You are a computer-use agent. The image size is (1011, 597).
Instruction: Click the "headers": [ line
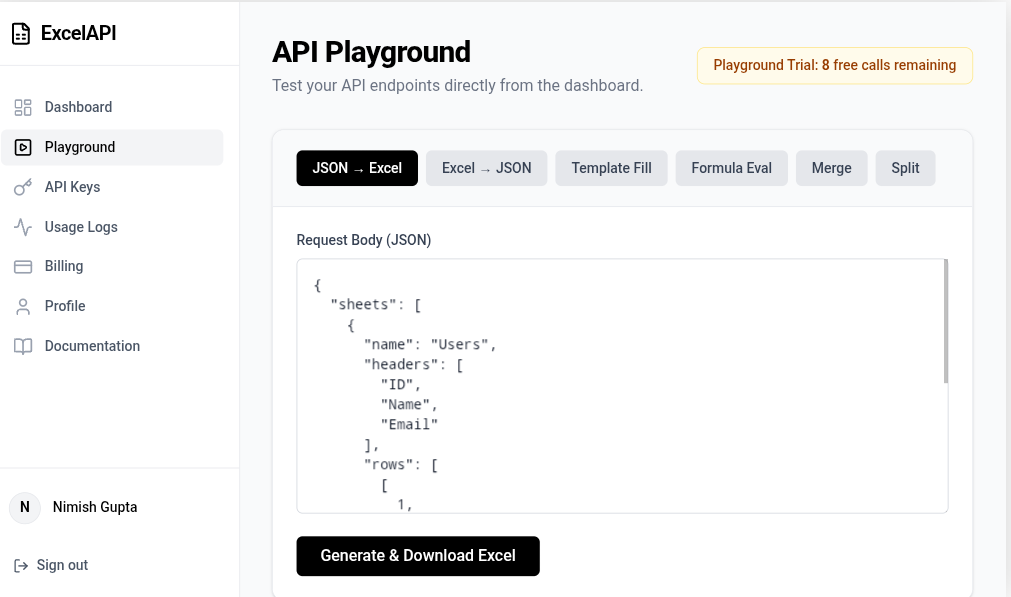(413, 365)
